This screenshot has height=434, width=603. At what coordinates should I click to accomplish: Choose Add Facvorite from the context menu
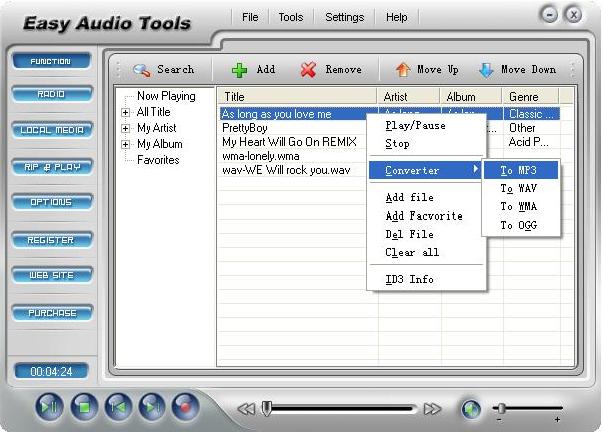[426, 216]
